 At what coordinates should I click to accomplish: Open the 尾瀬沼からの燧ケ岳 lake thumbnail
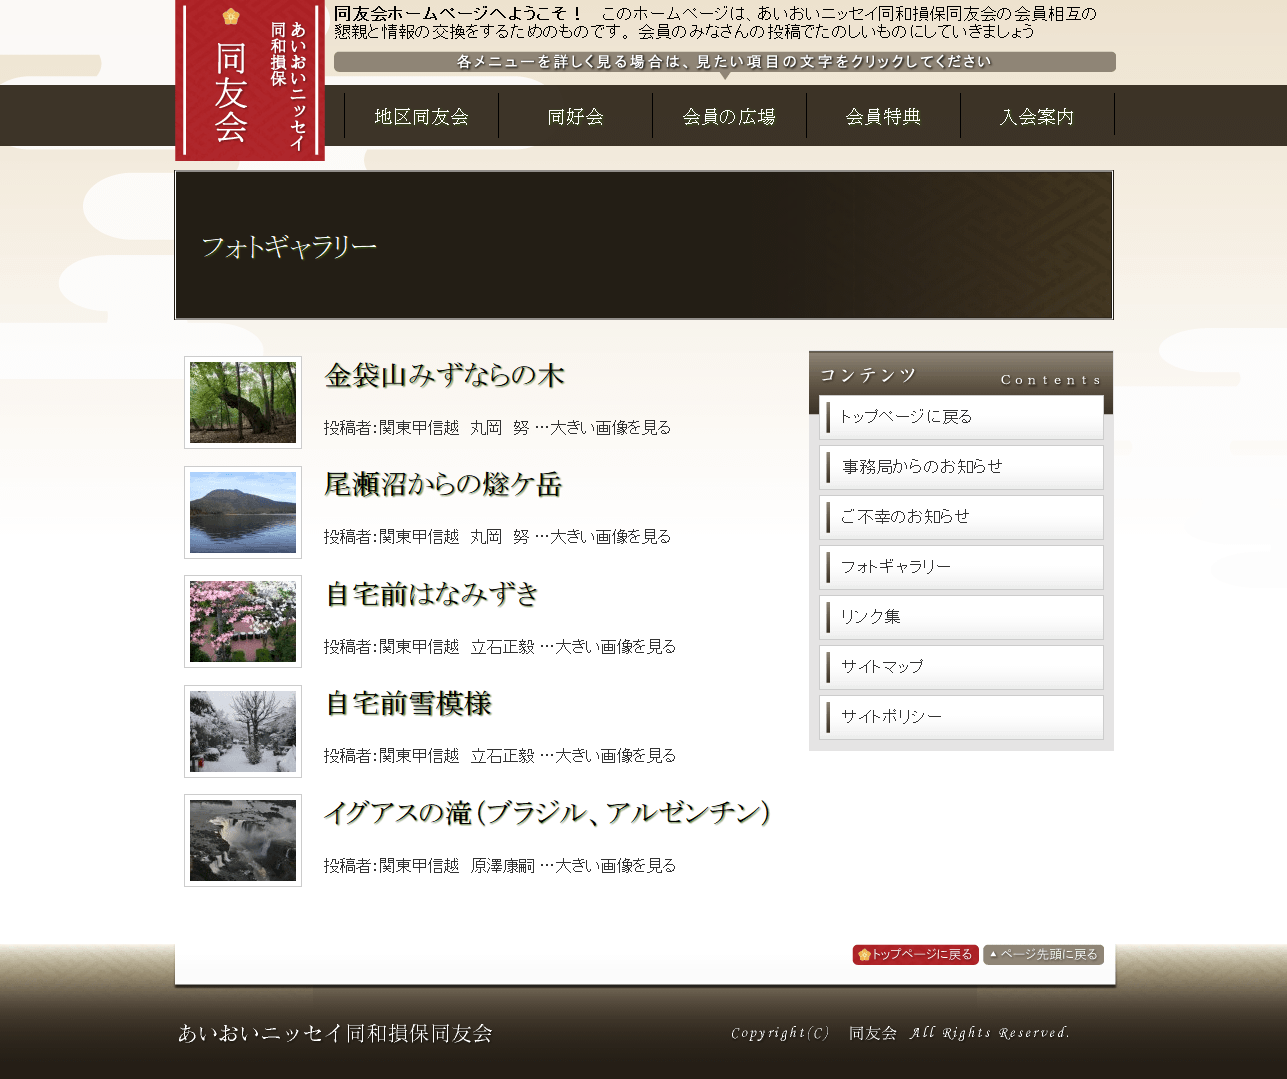pyautogui.click(x=243, y=512)
